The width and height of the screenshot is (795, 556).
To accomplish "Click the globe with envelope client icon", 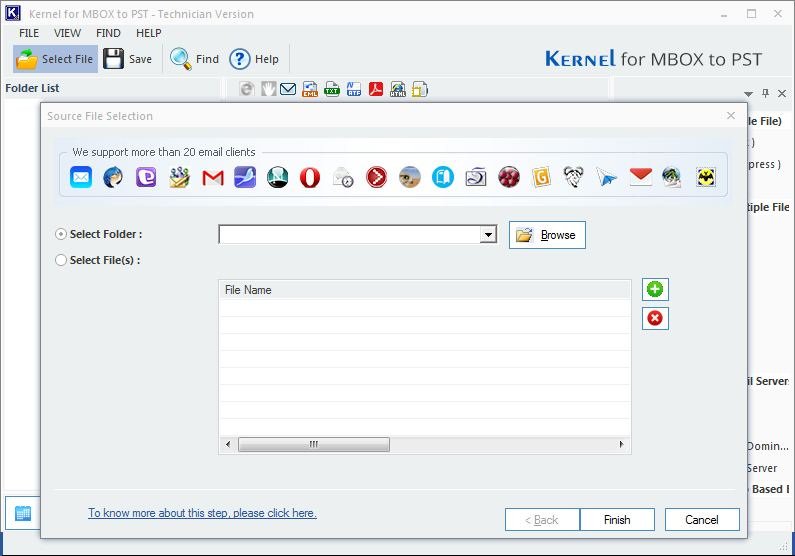I will click(x=672, y=178).
